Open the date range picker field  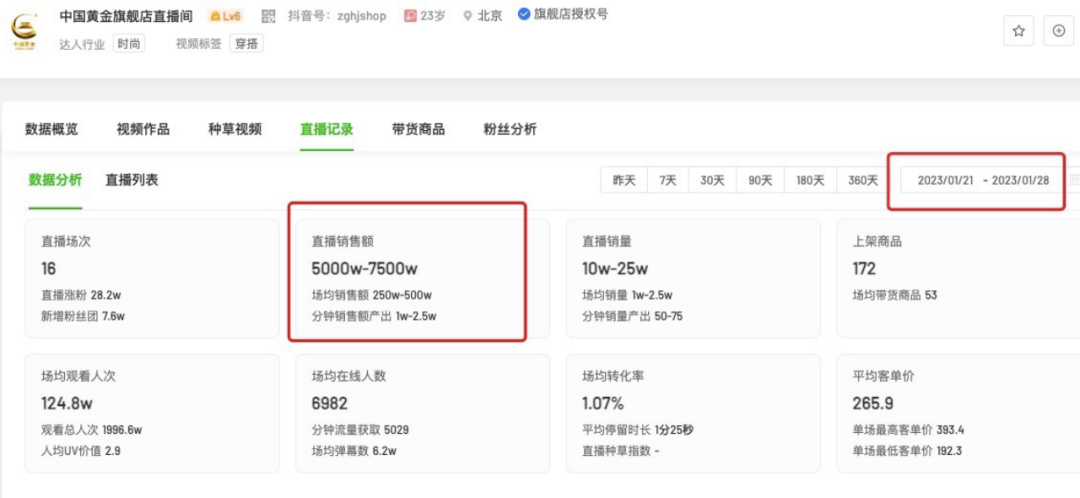pos(982,180)
